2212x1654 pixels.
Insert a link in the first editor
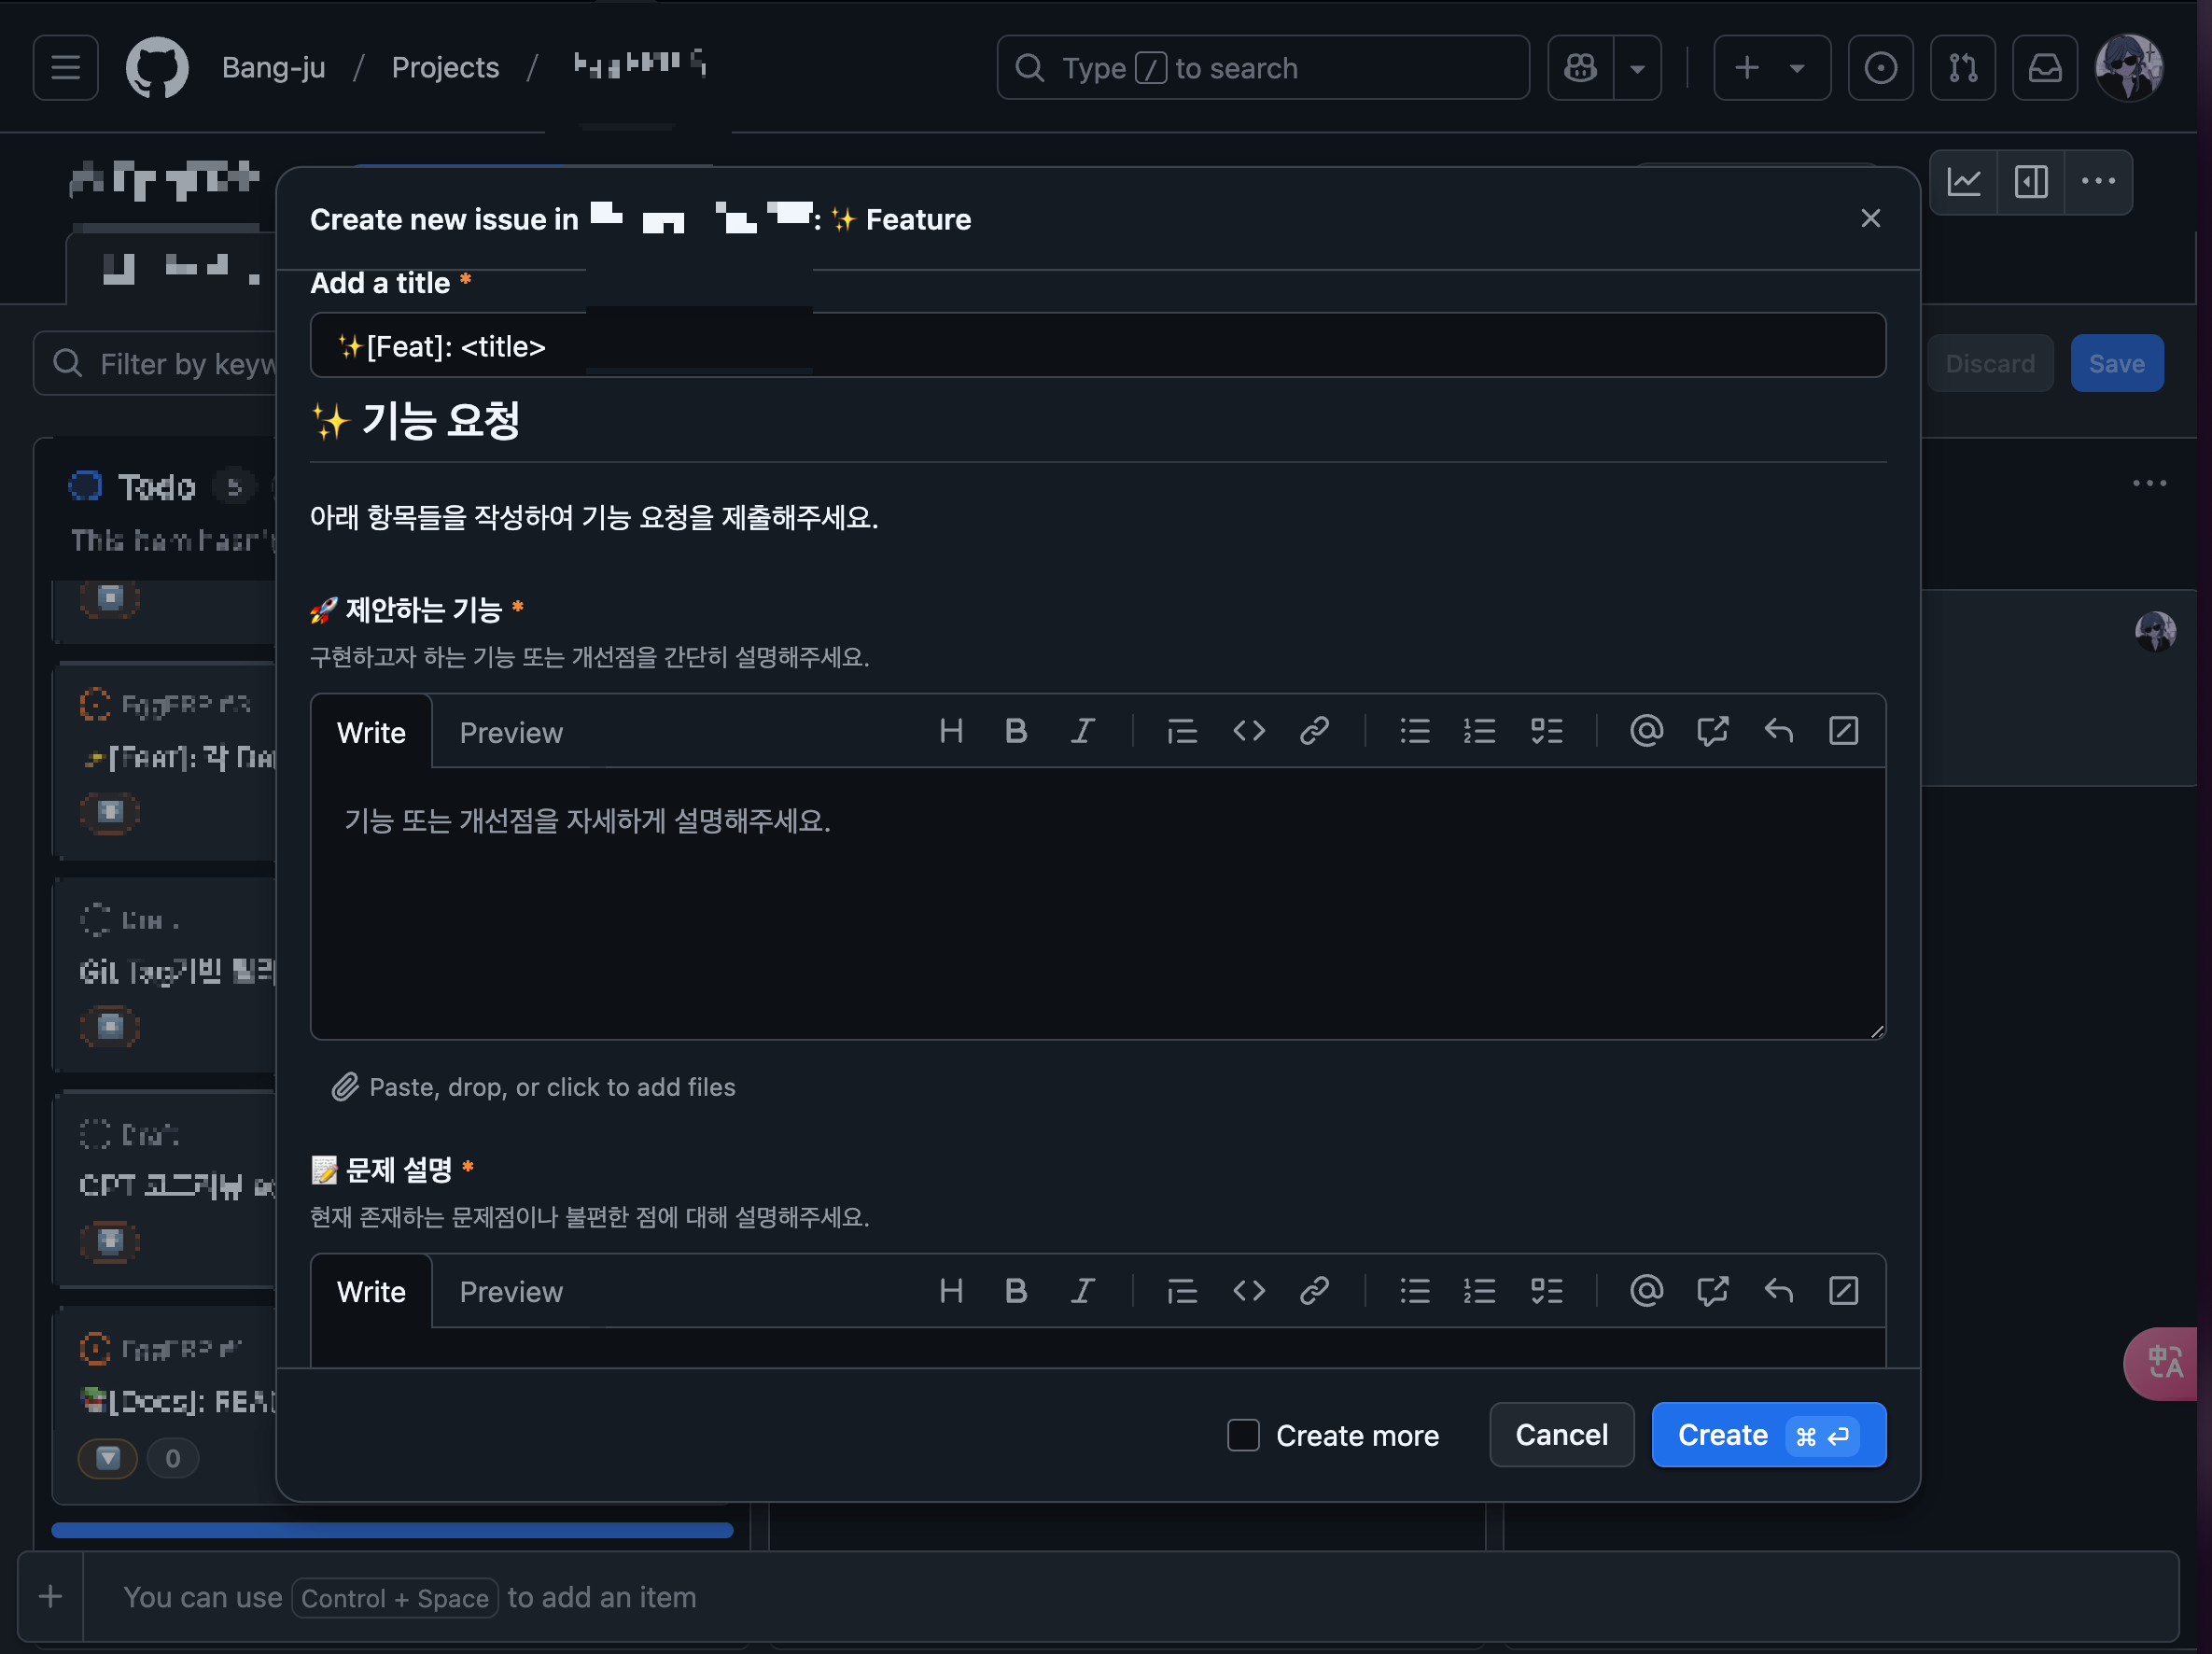(x=1314, y=731)
